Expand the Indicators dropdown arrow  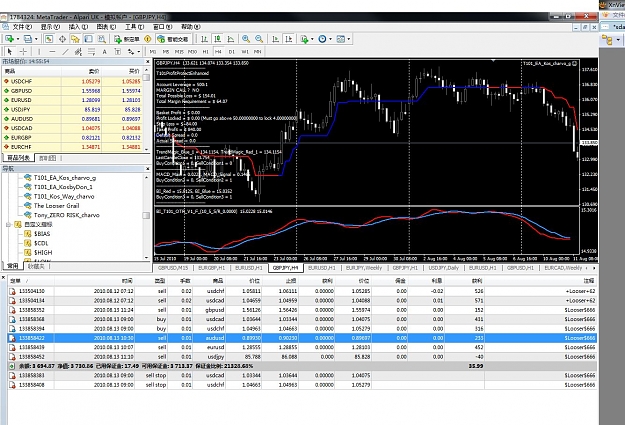coord(312,39)
